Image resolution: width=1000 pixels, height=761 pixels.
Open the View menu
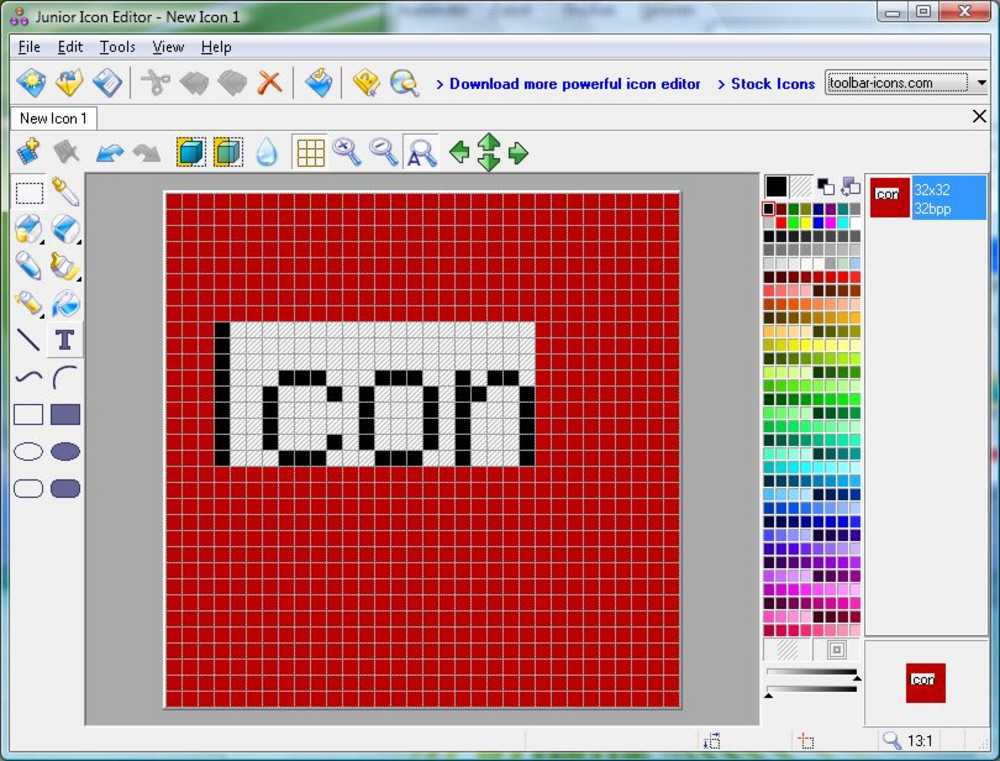click(x=167, y=46)
